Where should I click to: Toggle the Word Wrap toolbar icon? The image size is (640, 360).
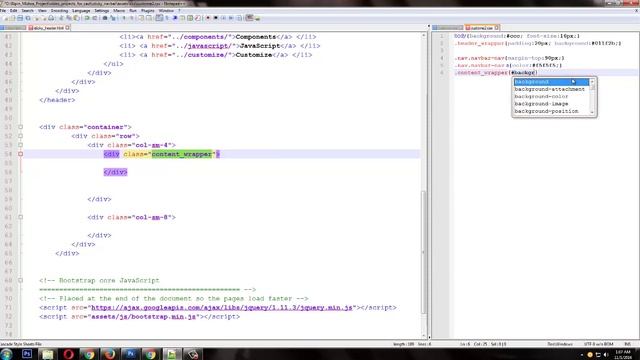[159, 18]
